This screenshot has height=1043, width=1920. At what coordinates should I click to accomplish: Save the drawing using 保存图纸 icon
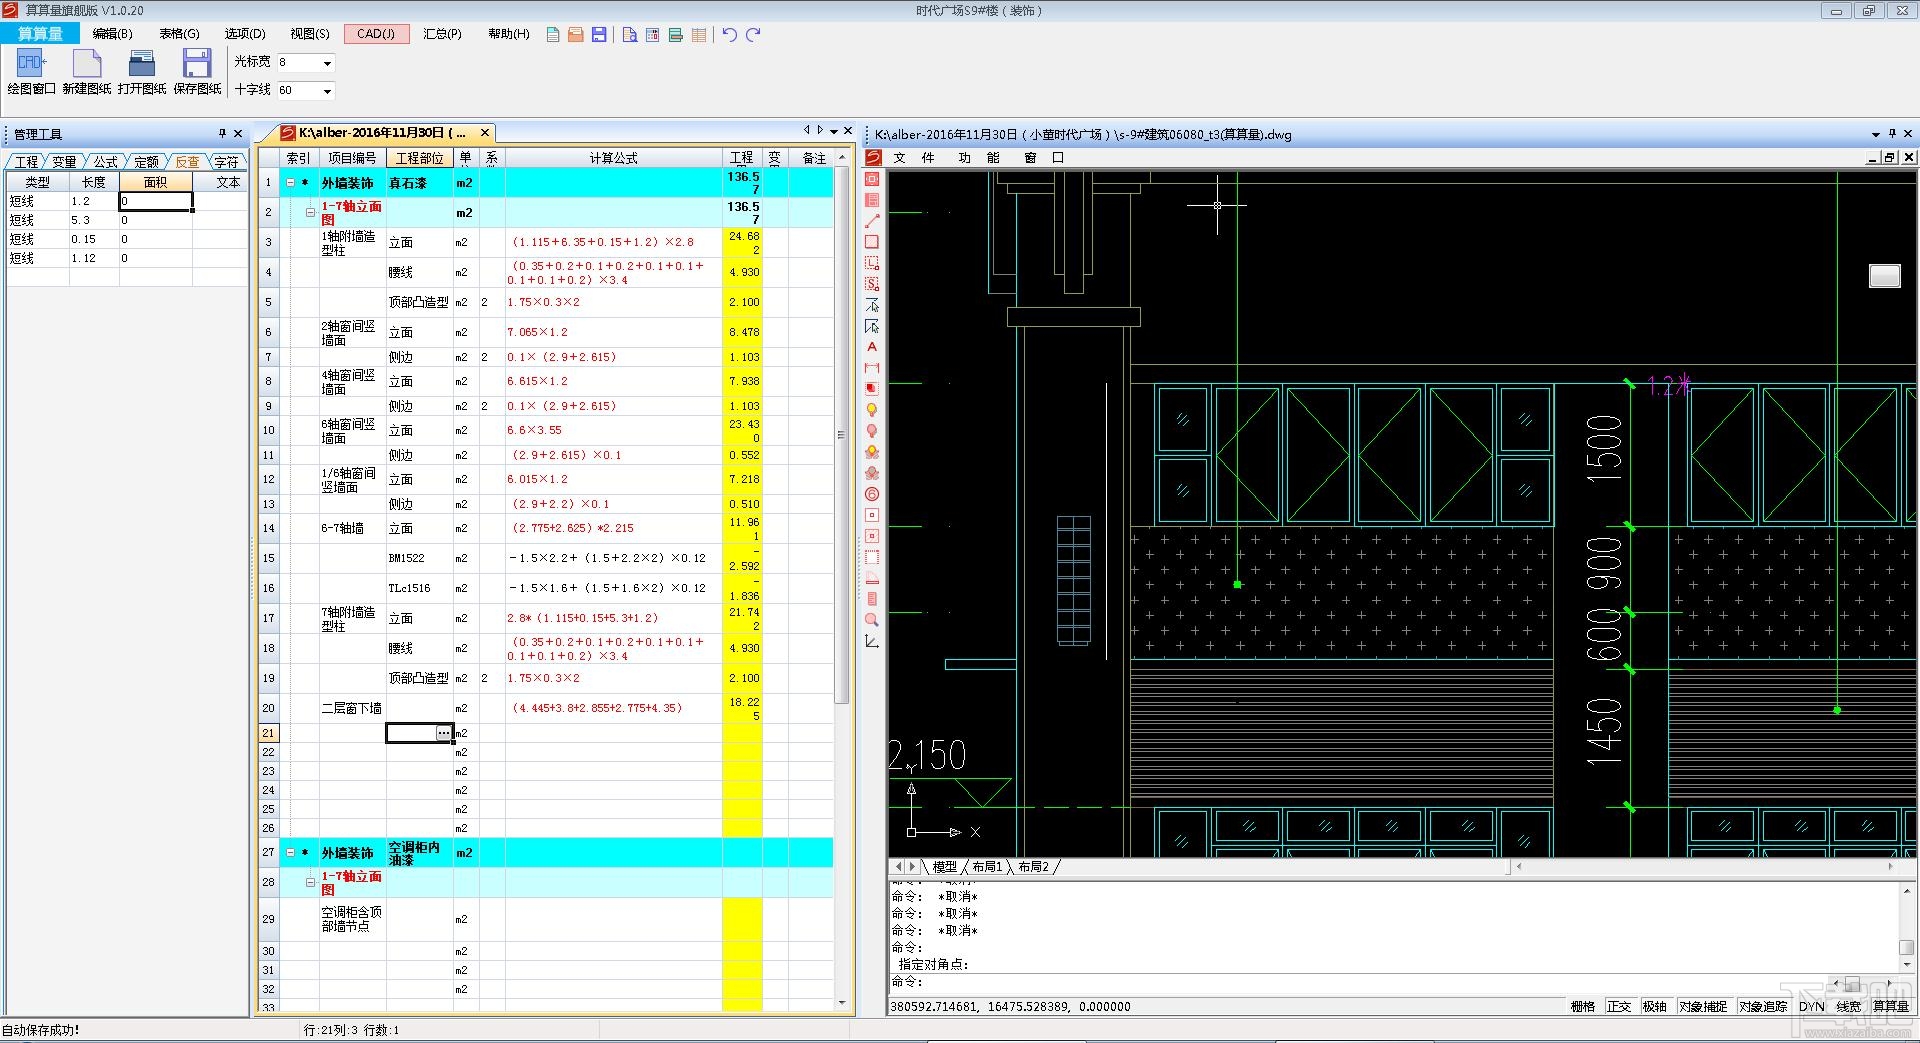click(197, 65)
